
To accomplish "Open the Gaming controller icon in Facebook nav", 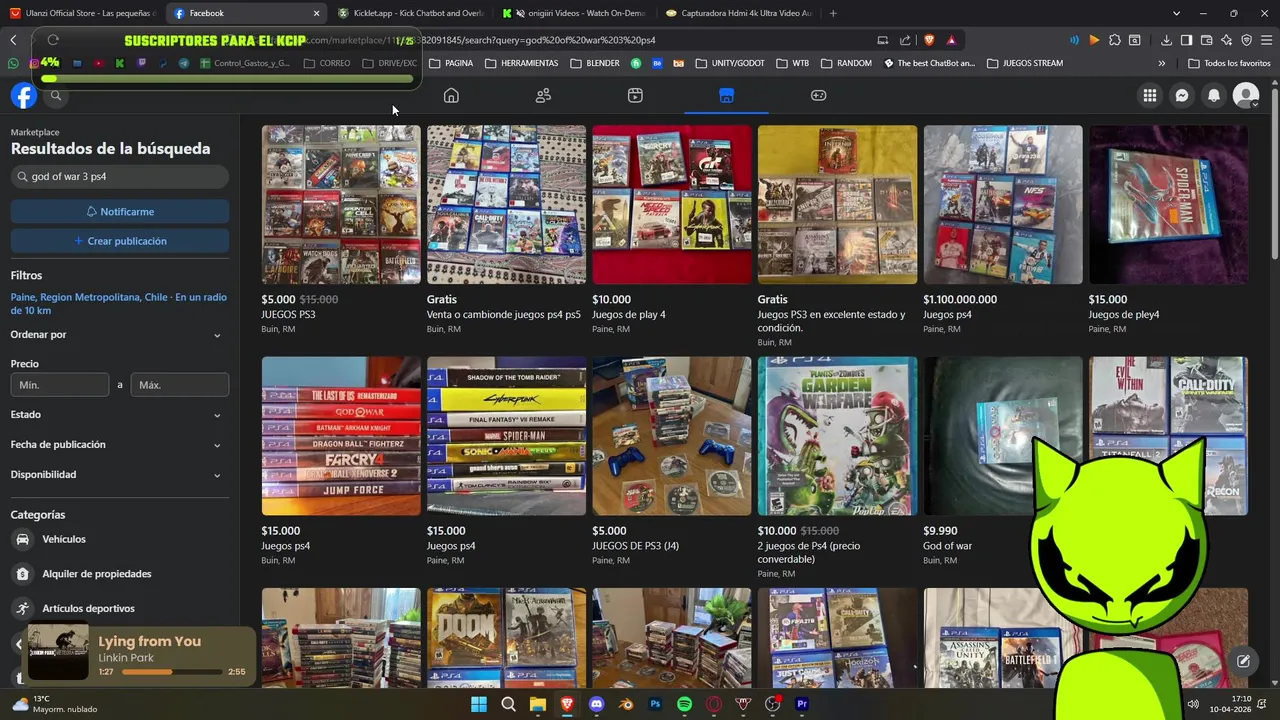I will [x=818, y=95].
